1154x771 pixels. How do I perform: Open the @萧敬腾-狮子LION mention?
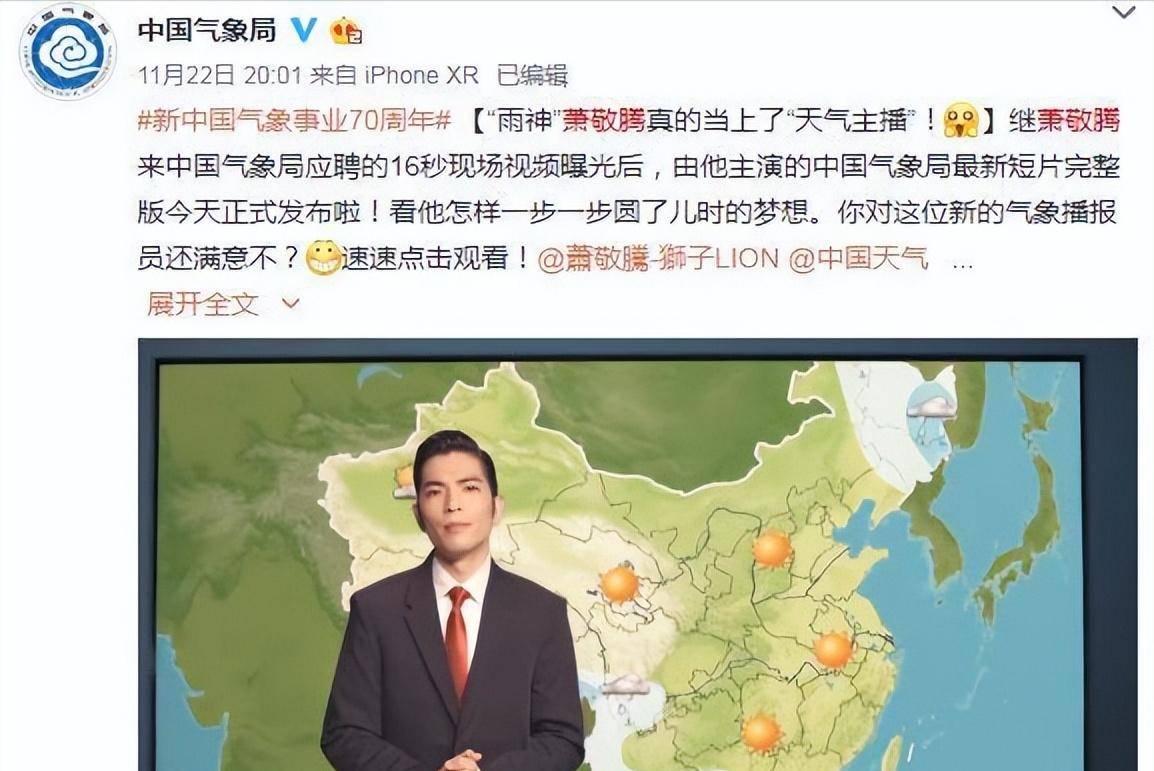659,259
